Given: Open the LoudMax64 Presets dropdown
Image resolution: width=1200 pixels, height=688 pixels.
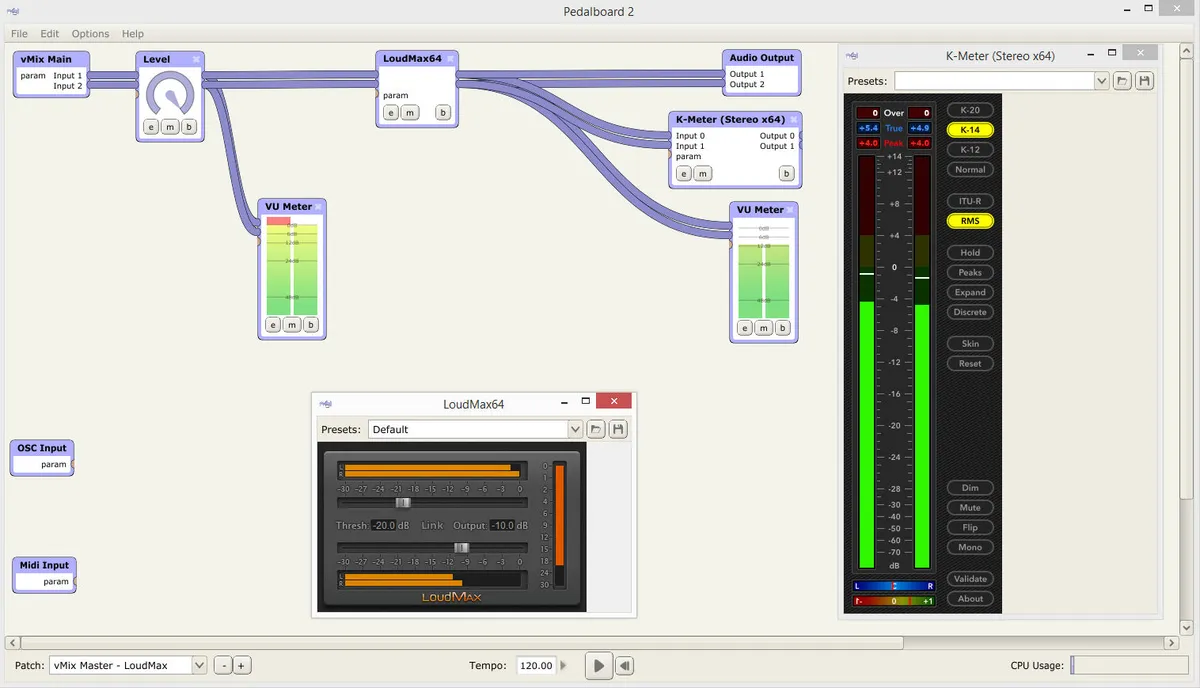Looking at the screenshot, I should point(575,429).
